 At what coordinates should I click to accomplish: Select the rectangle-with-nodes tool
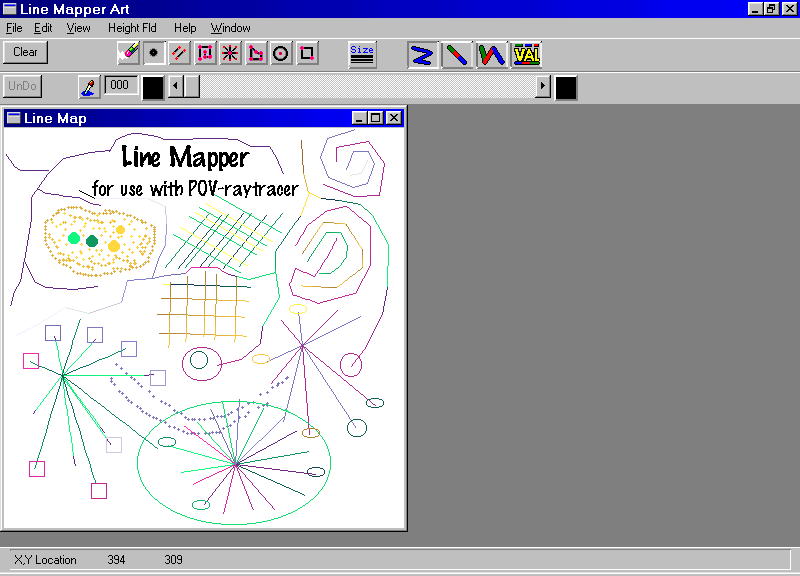[205, 53]
